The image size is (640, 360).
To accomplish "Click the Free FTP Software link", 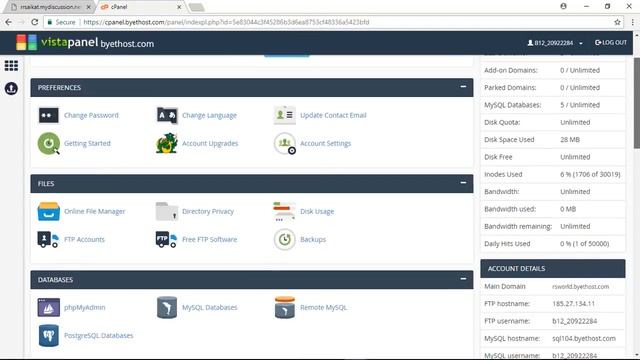I will [x=209, y=240].
